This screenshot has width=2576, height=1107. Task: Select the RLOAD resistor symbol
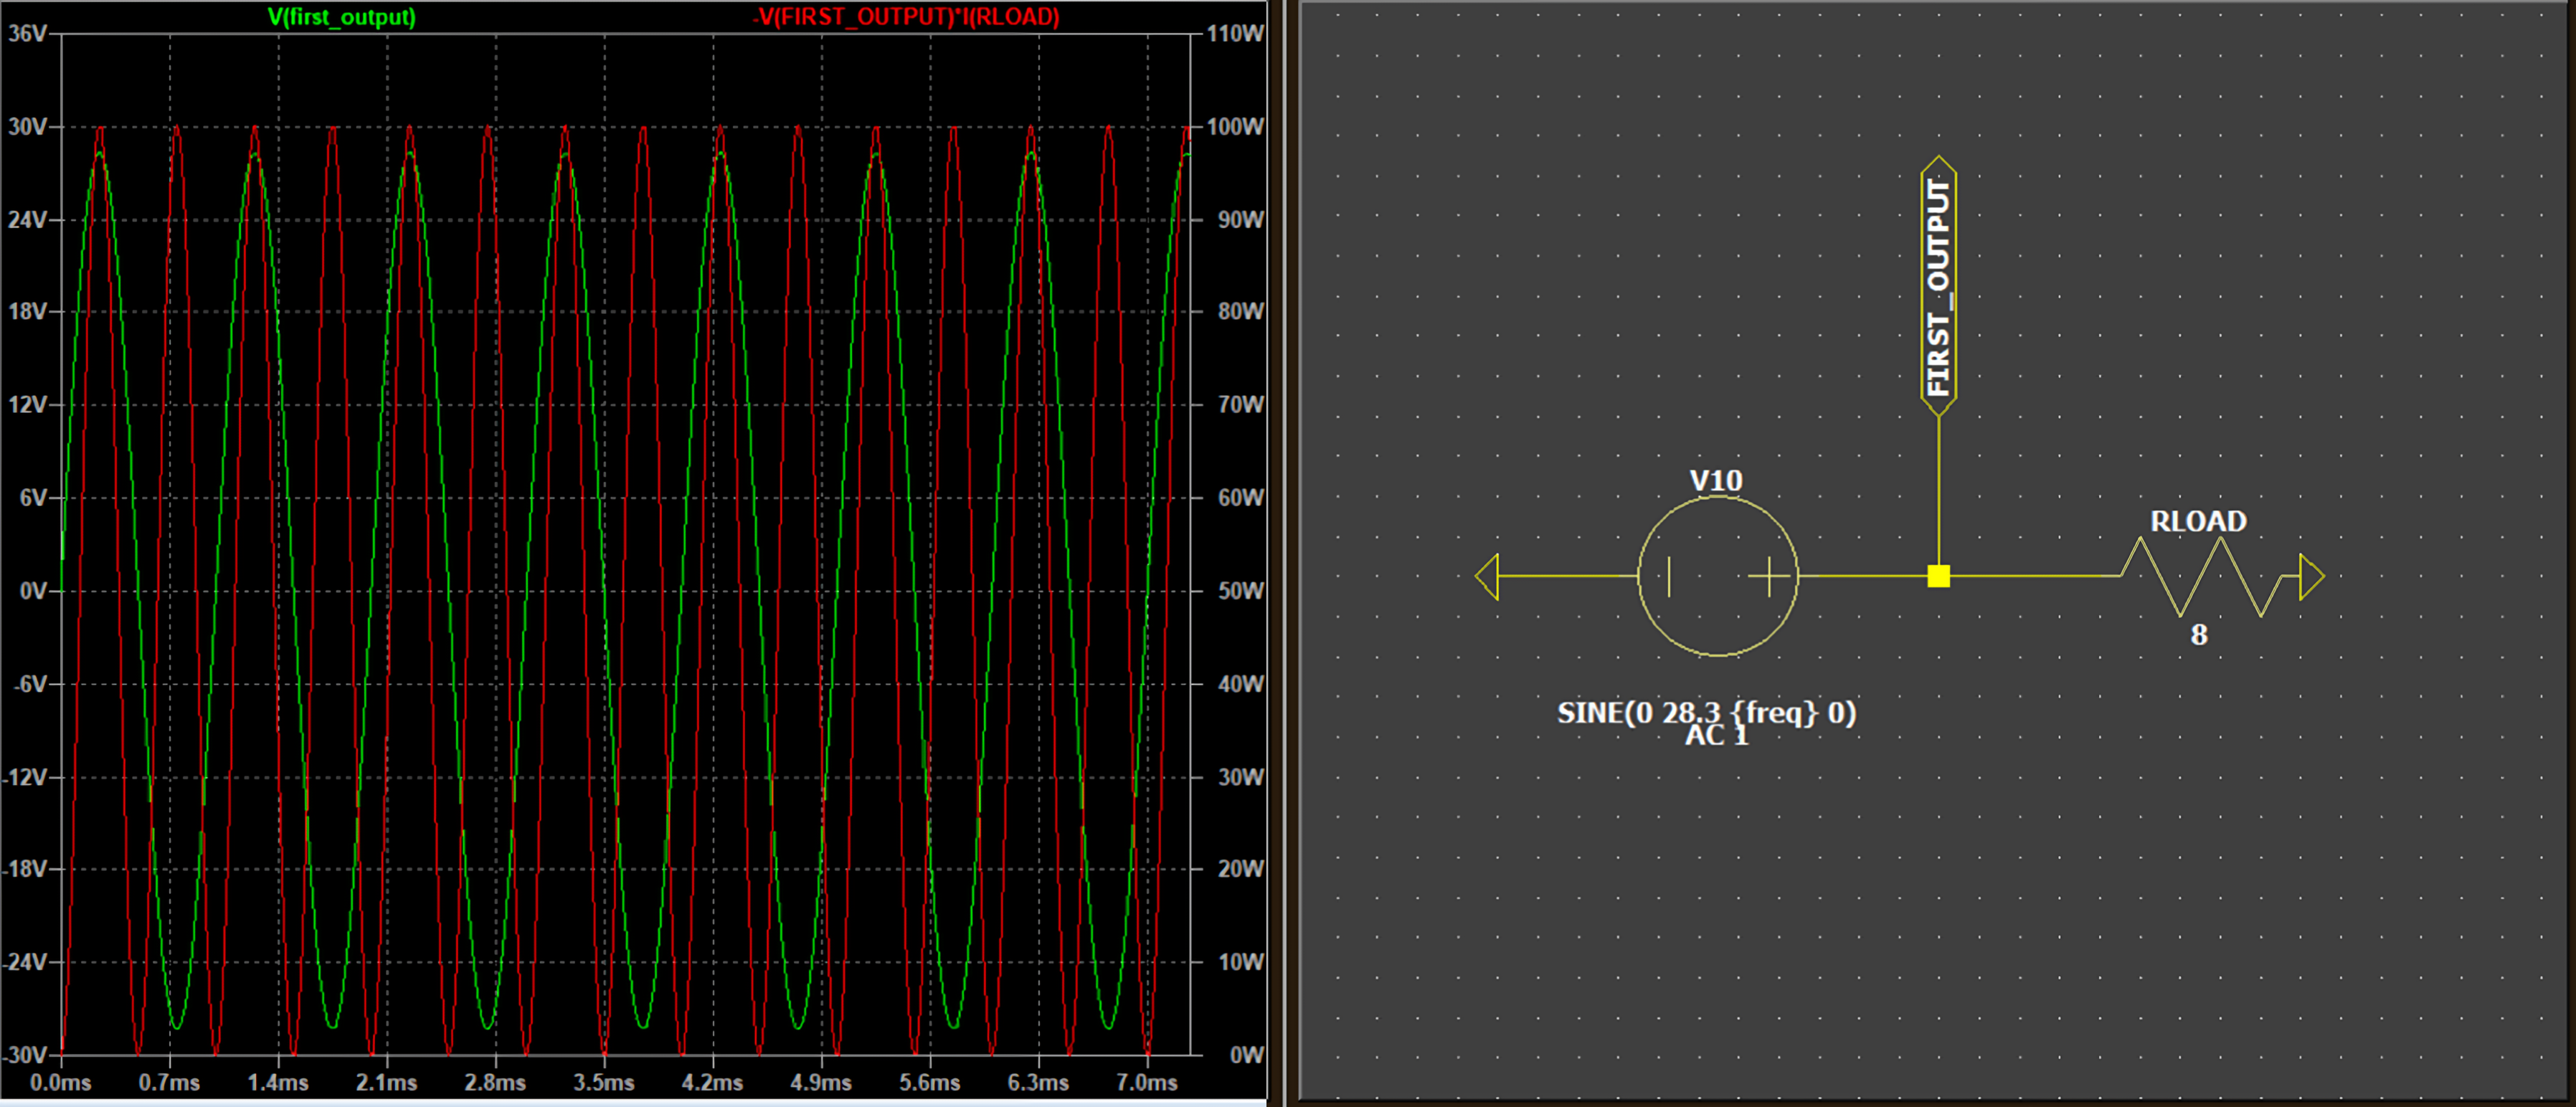point(2200,576)
